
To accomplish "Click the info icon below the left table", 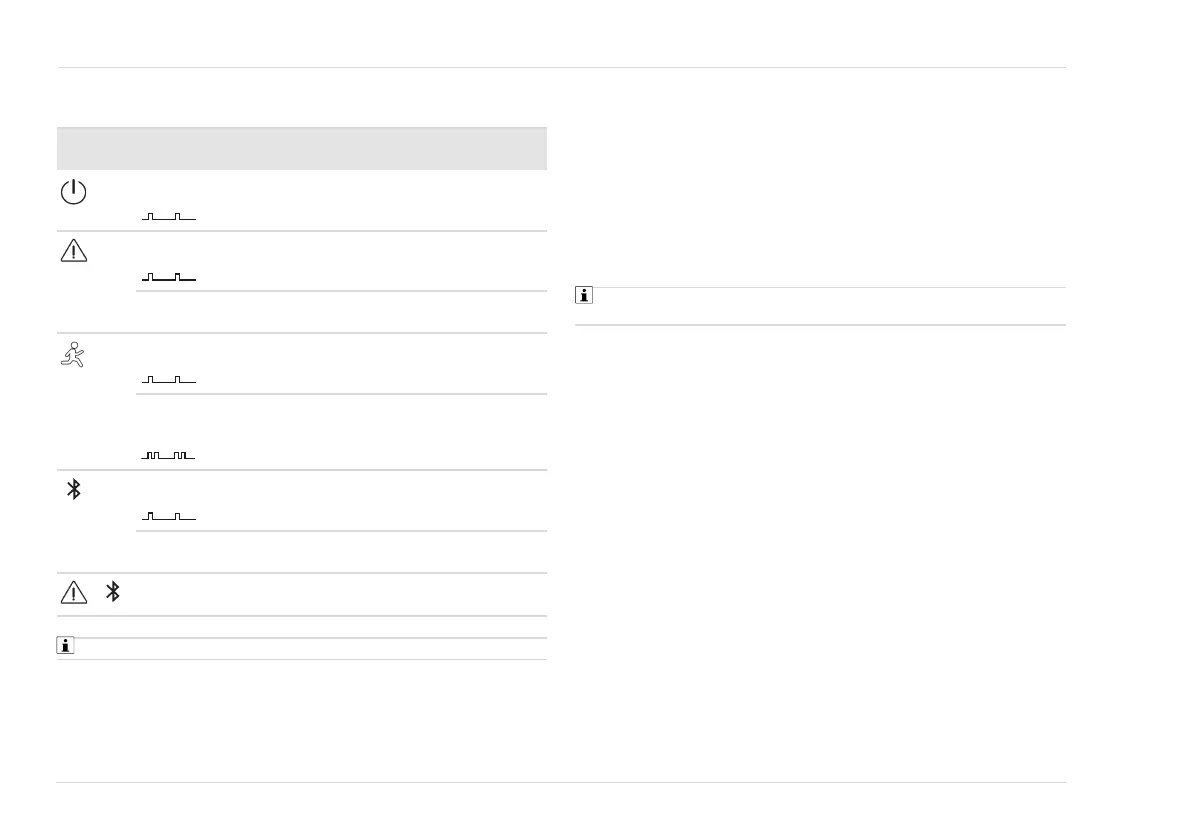I will 64,647.
